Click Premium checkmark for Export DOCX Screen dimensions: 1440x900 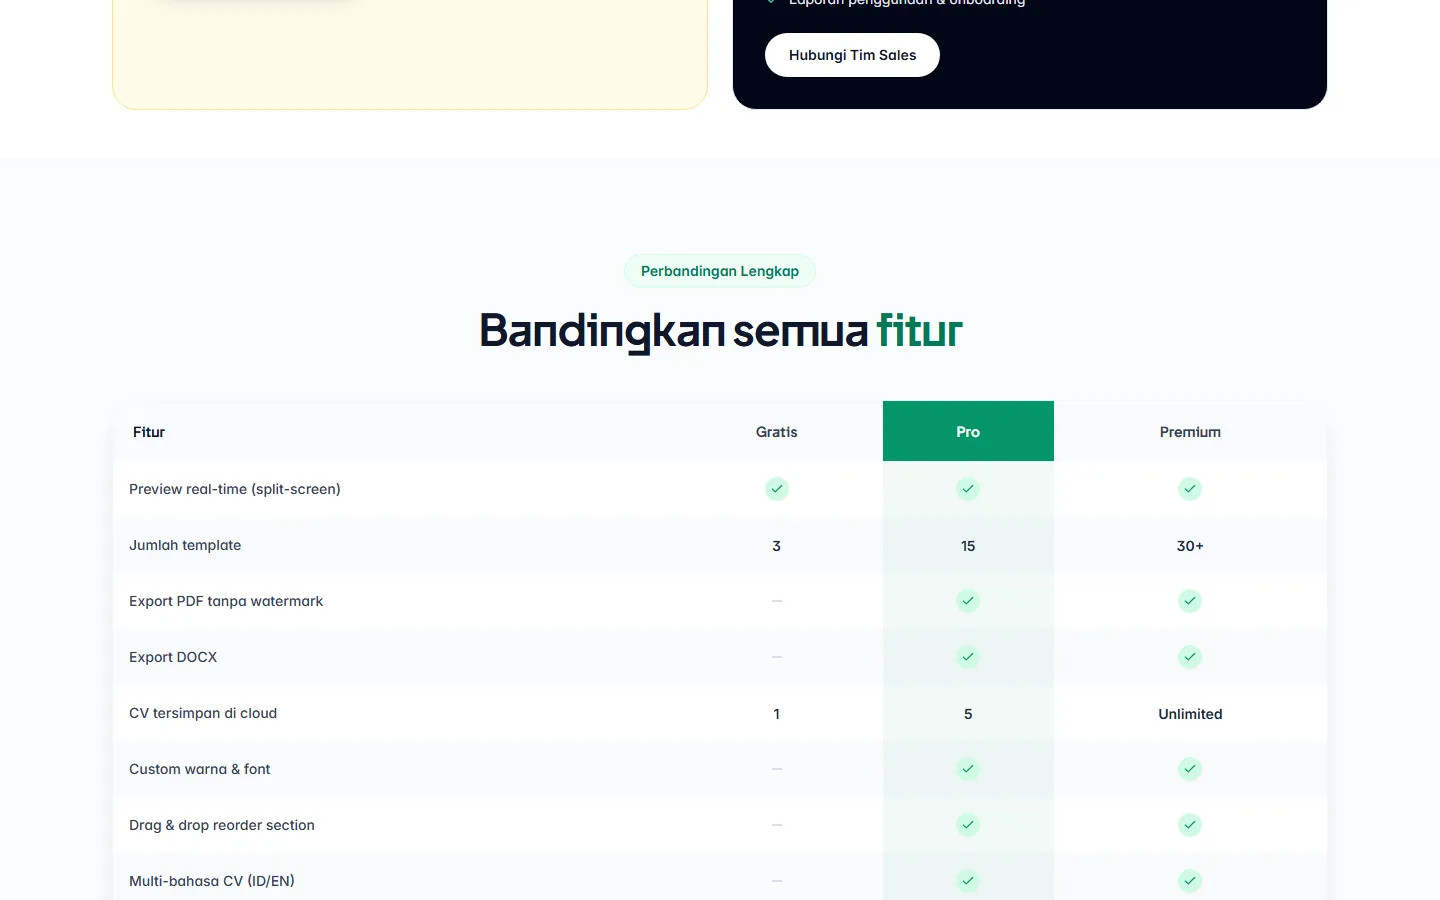click(x=1190, y=657)
